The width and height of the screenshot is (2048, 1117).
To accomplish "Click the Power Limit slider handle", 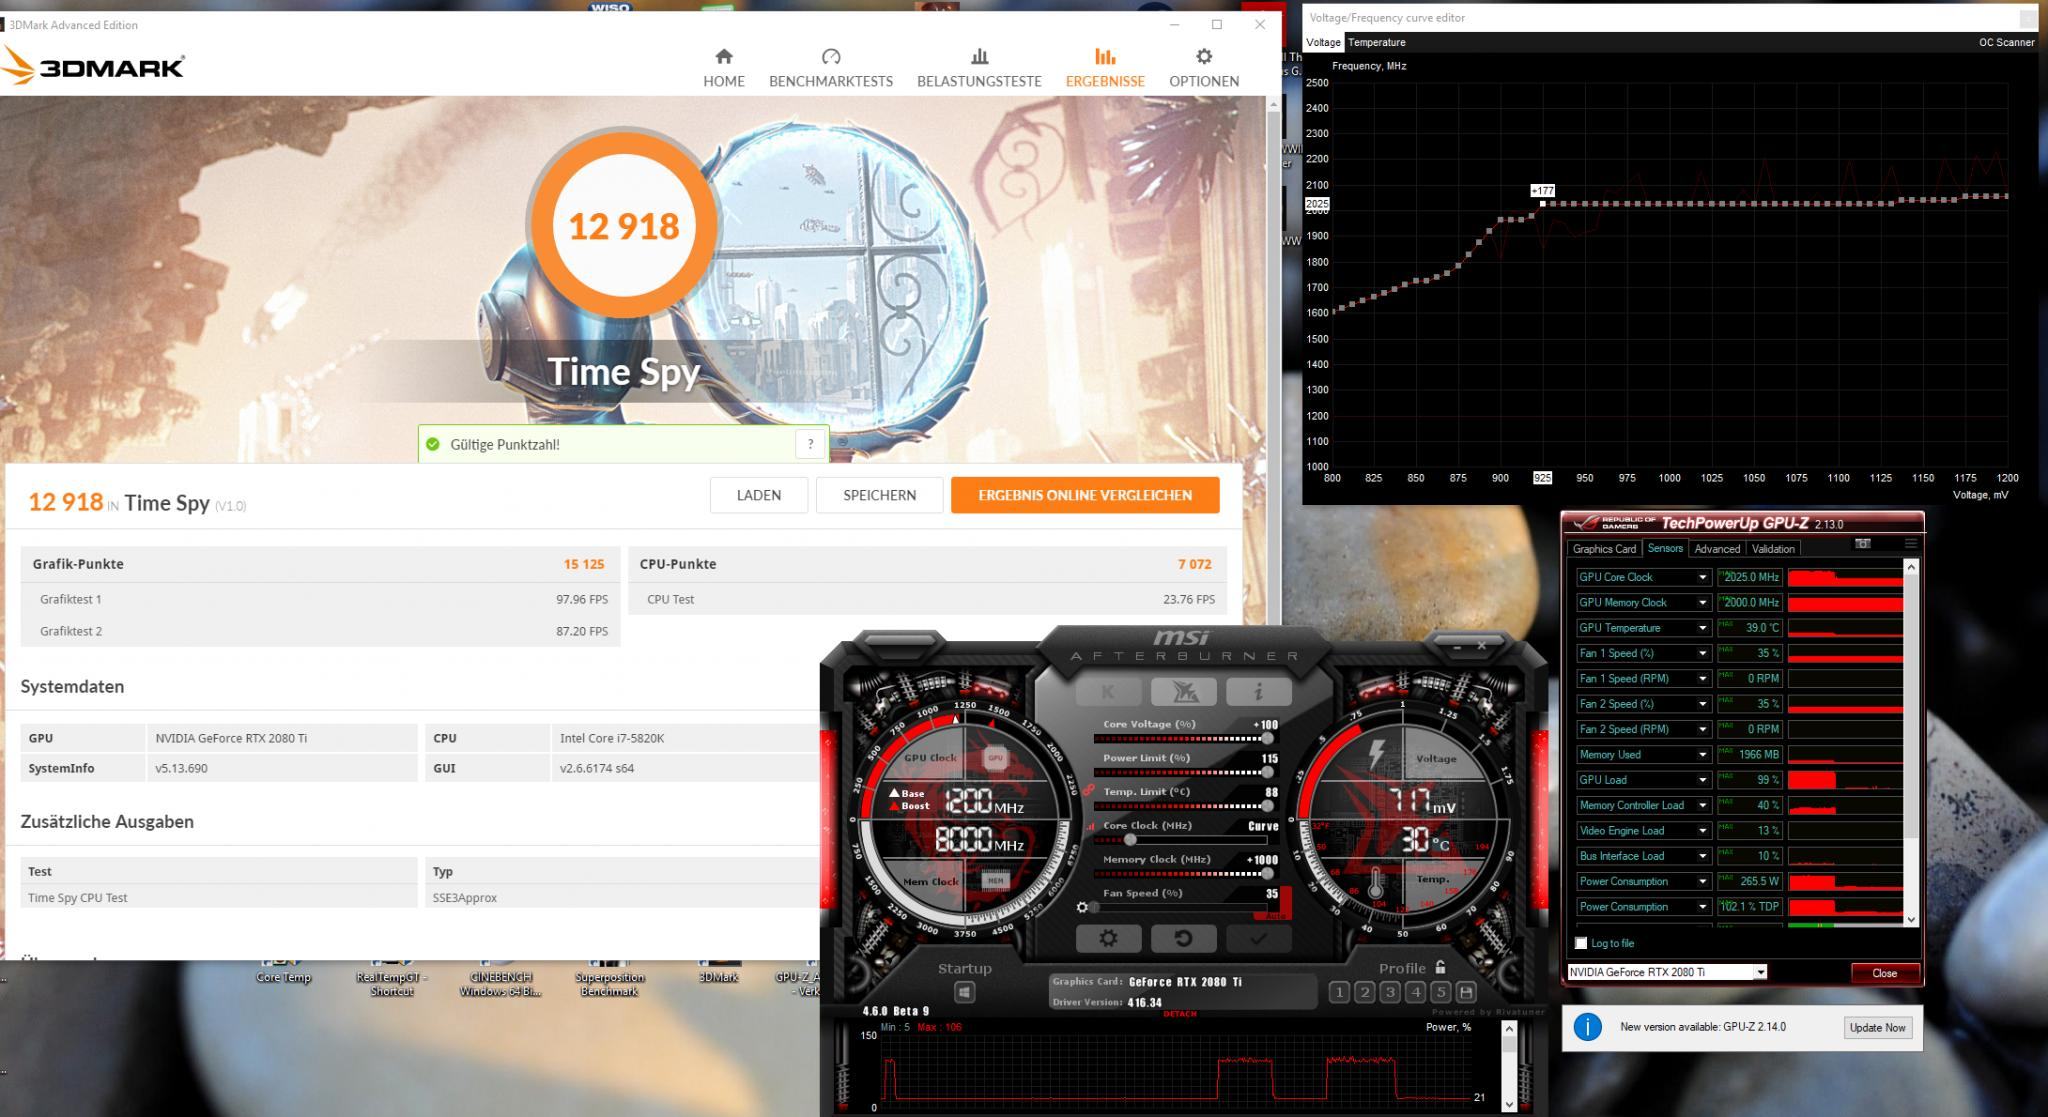I will pyautogui.click(x=1267, y=772).
